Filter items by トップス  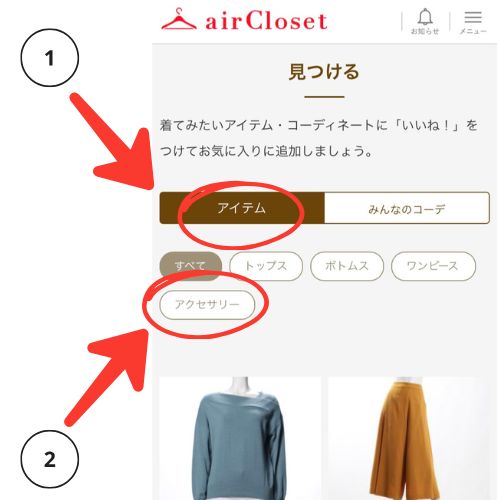click(266, 266)
